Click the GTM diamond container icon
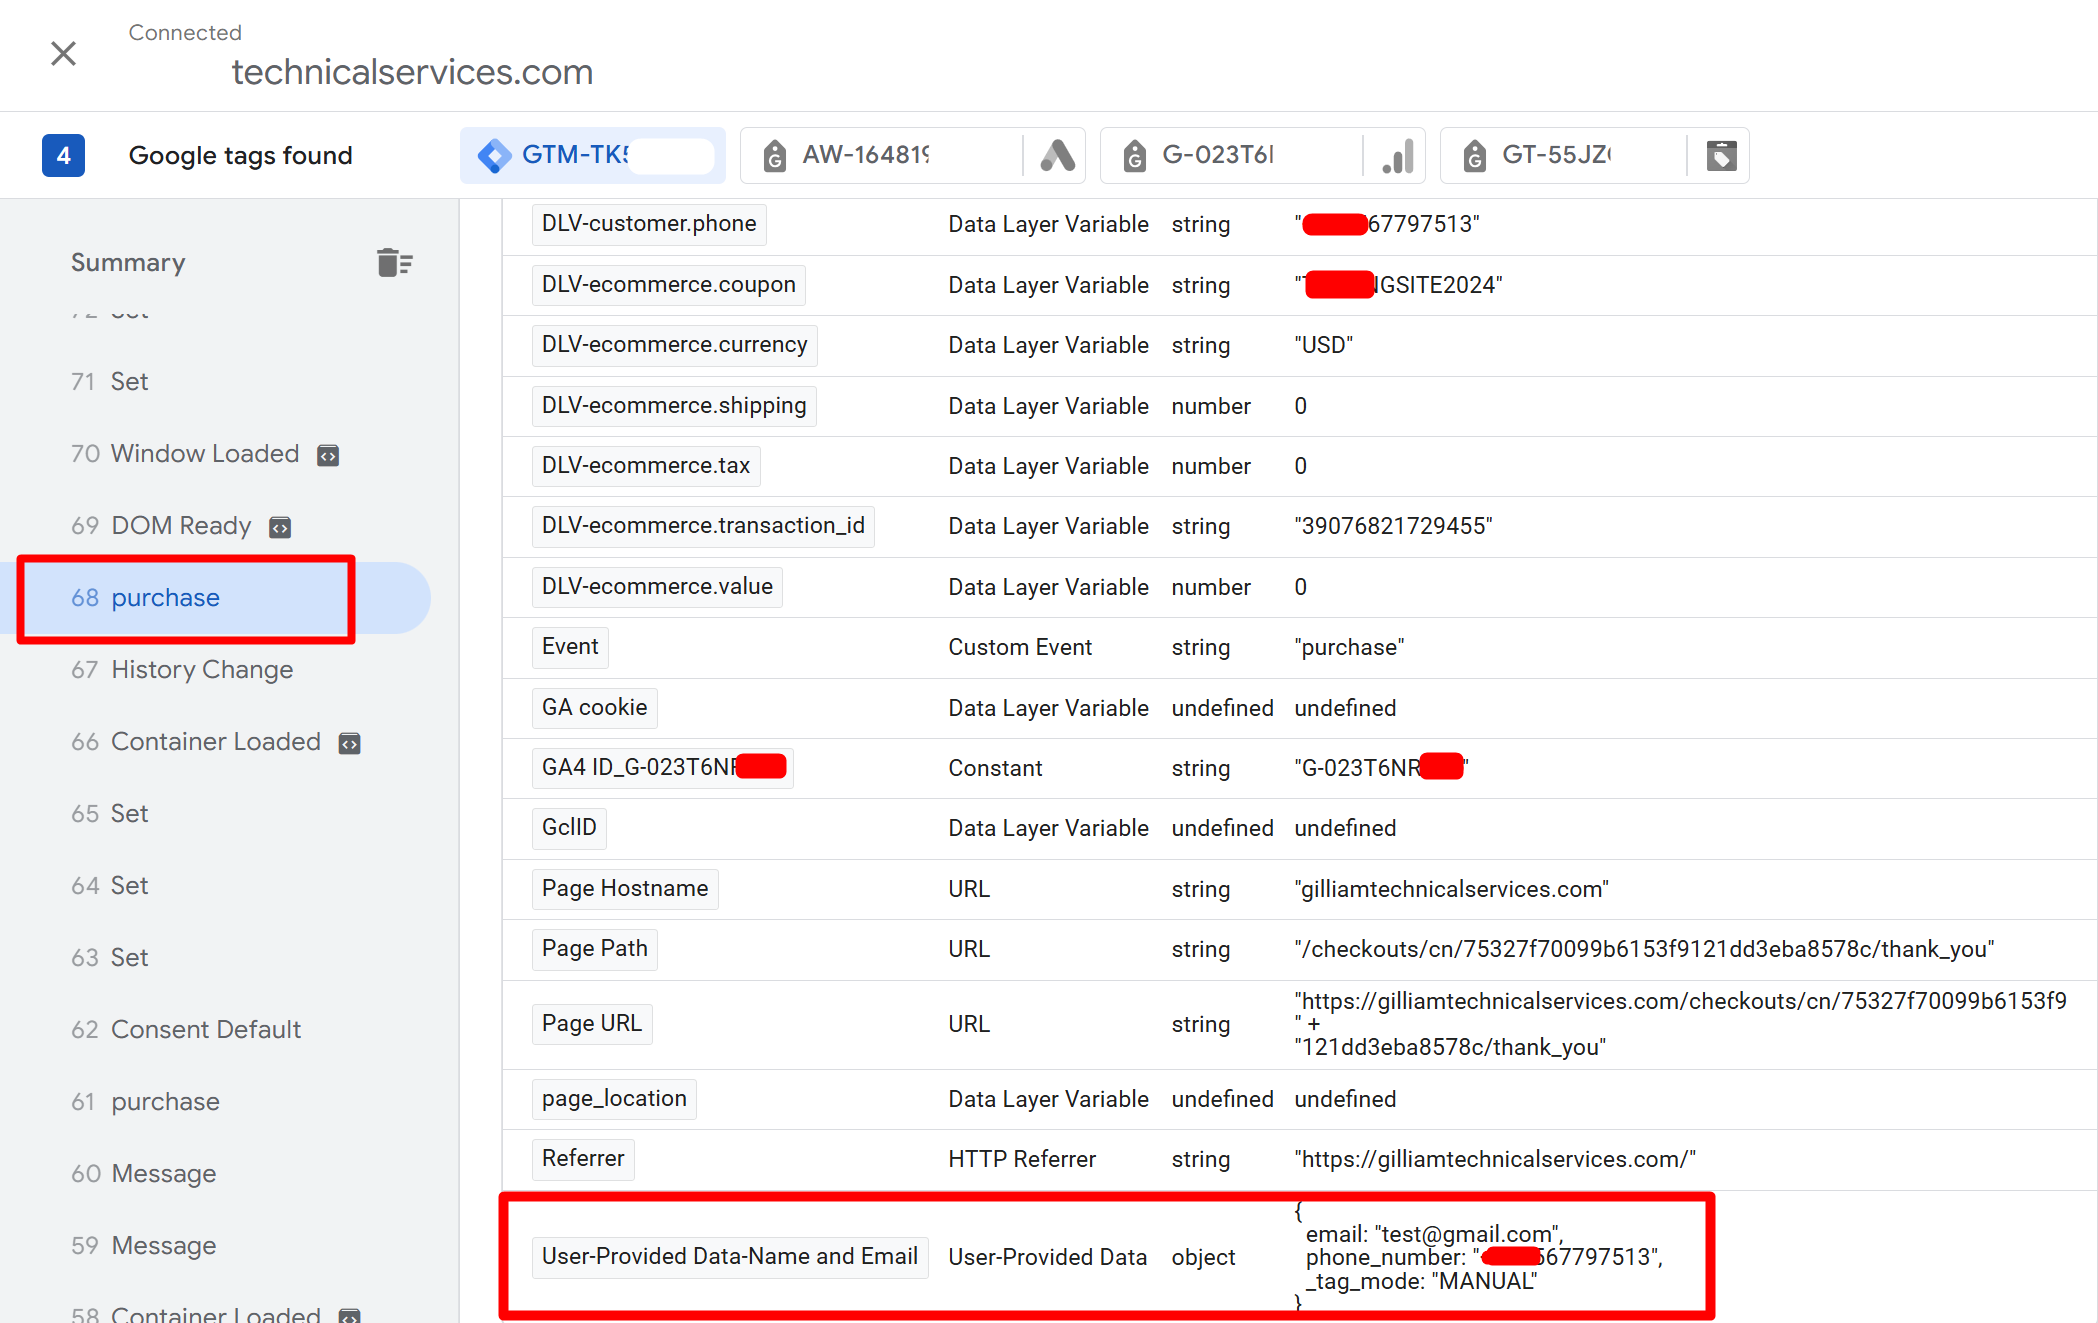The image size is (2098, 1323). pyautogui.click(x=494, y=155)
